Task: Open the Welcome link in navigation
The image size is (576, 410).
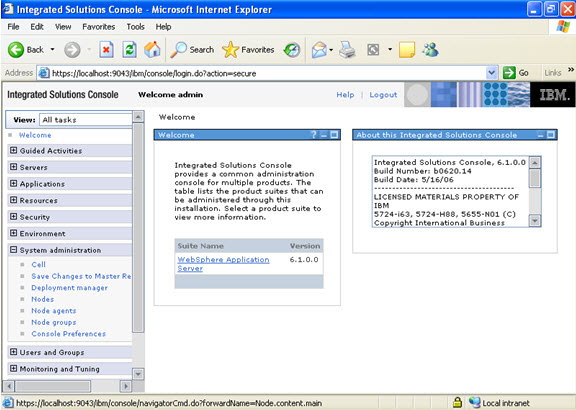Action: tap(35, 135)
